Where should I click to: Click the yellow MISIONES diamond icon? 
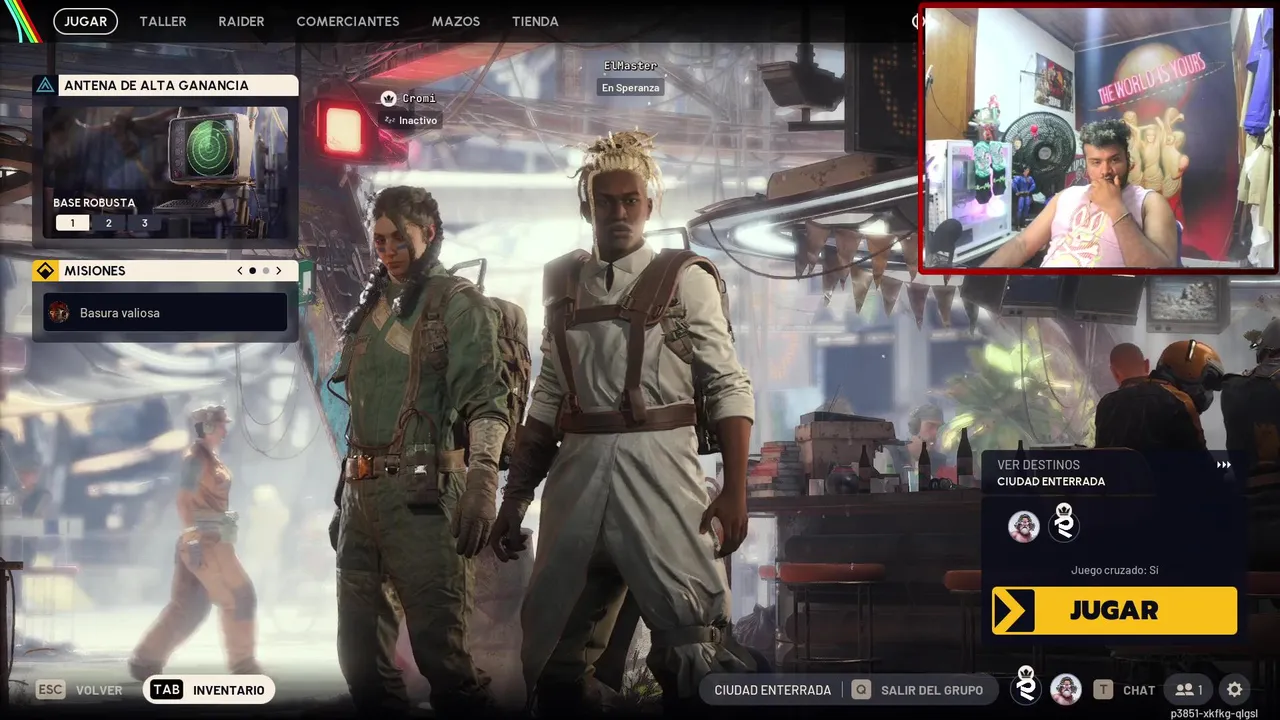point(45,271)
